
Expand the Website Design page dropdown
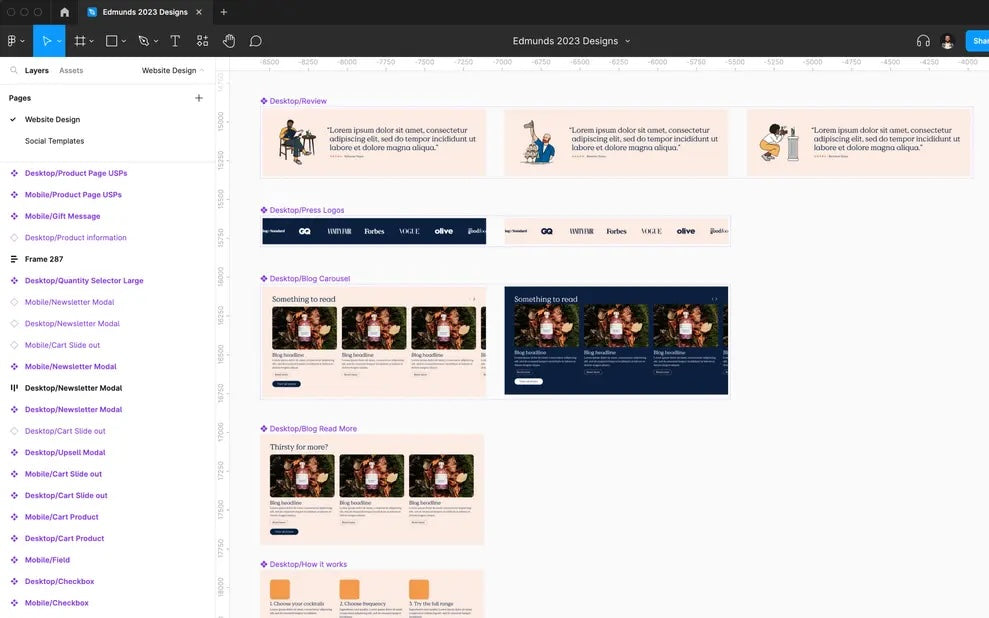tap(173, 71)
